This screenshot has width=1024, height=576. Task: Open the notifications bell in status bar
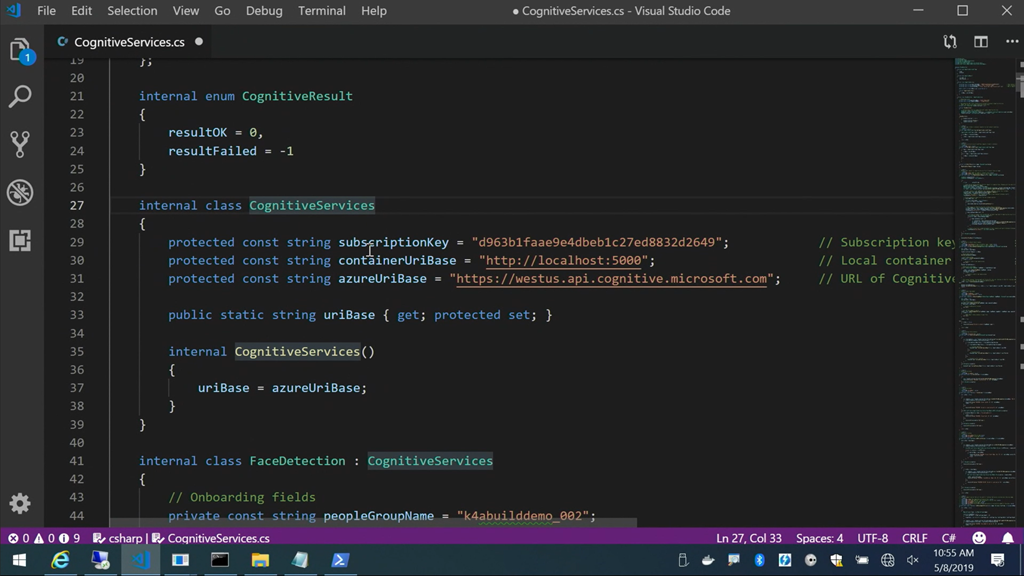click(x=1006, y=538)
